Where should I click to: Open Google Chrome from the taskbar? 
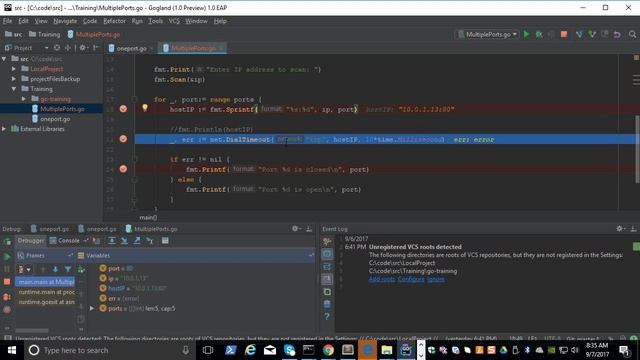click(x=328, y=350)
